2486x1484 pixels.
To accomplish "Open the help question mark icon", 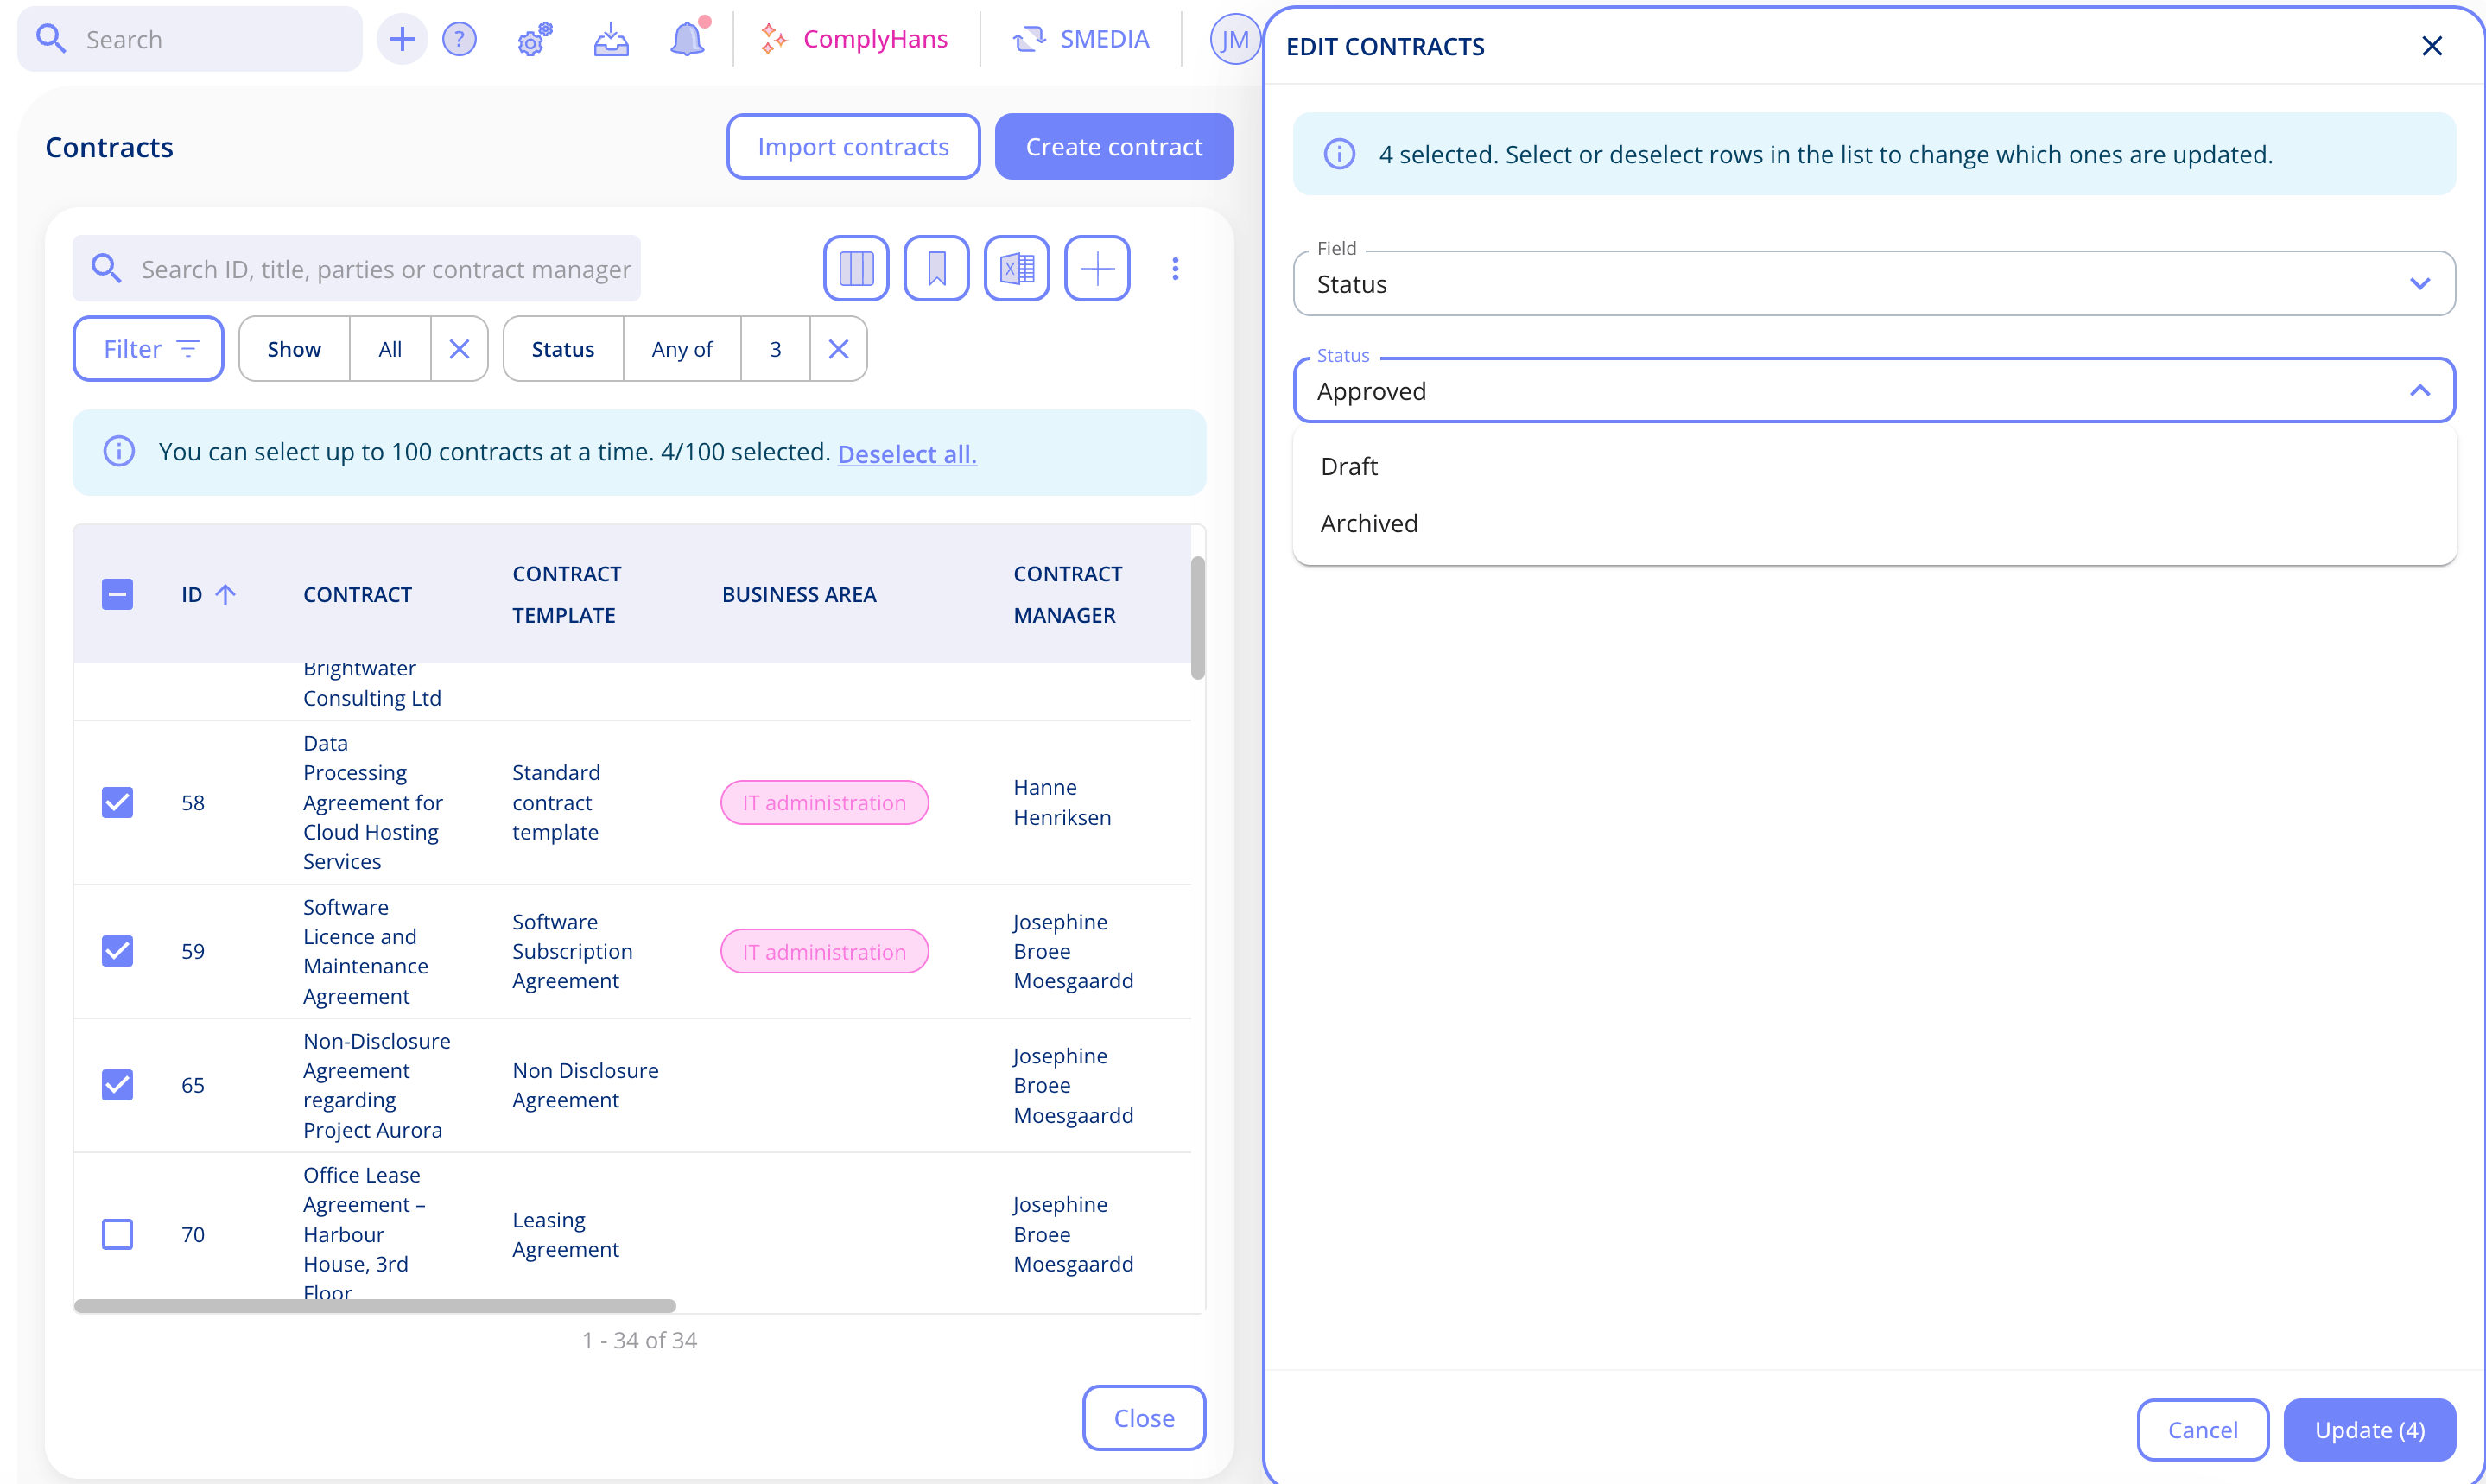I will point(459,39).
